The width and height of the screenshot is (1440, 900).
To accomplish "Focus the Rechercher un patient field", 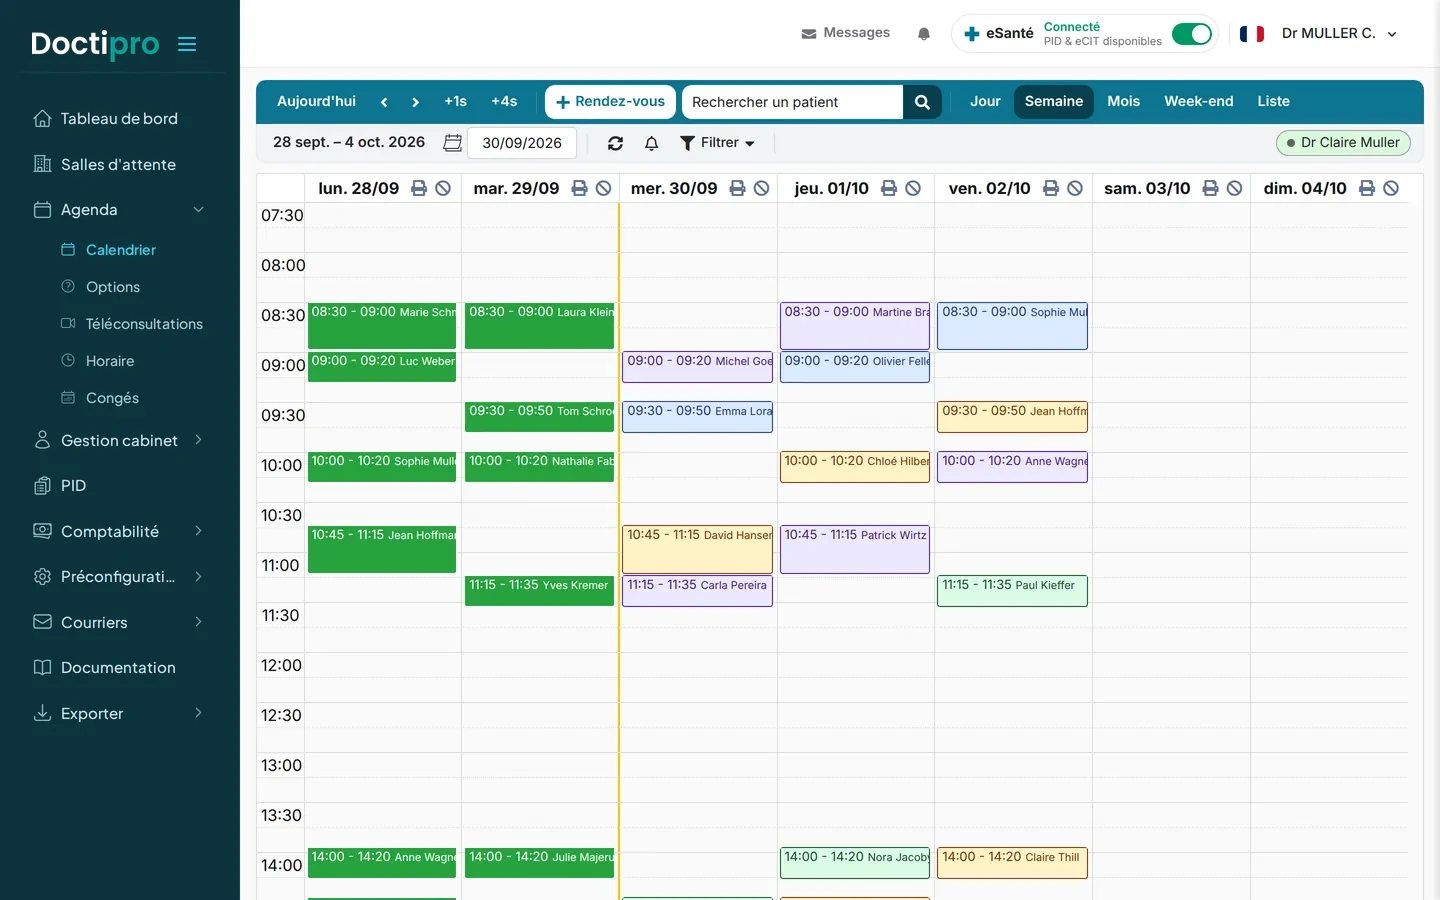I will point(793,102).
